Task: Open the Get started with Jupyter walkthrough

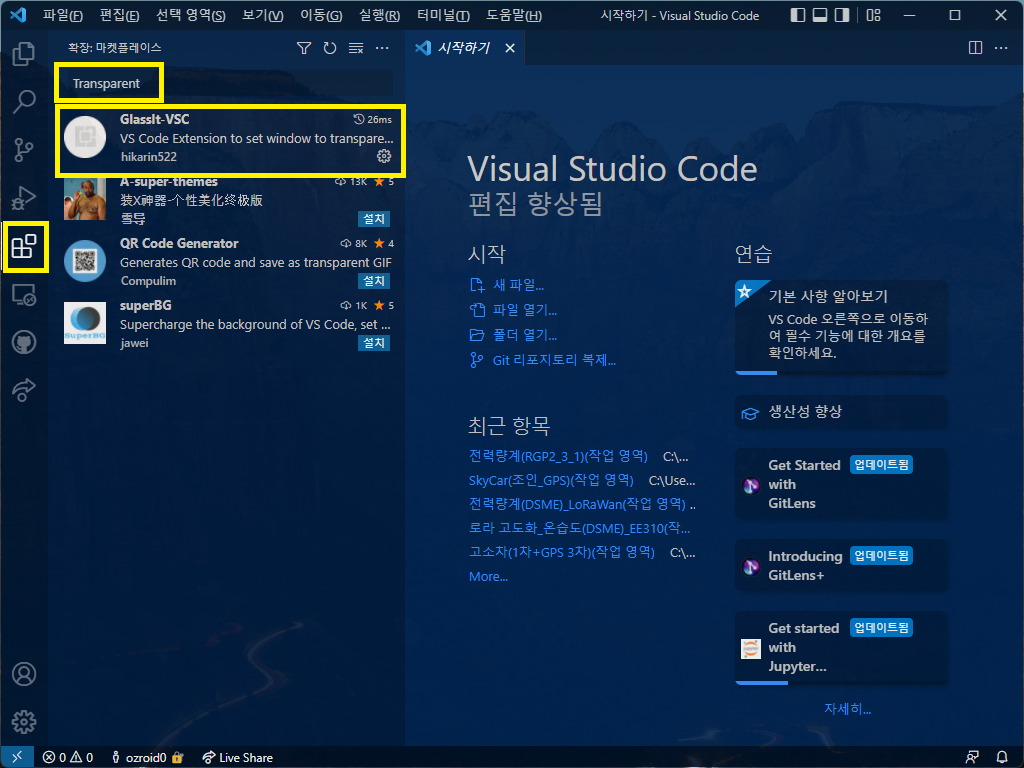Action: click(841, 647)
